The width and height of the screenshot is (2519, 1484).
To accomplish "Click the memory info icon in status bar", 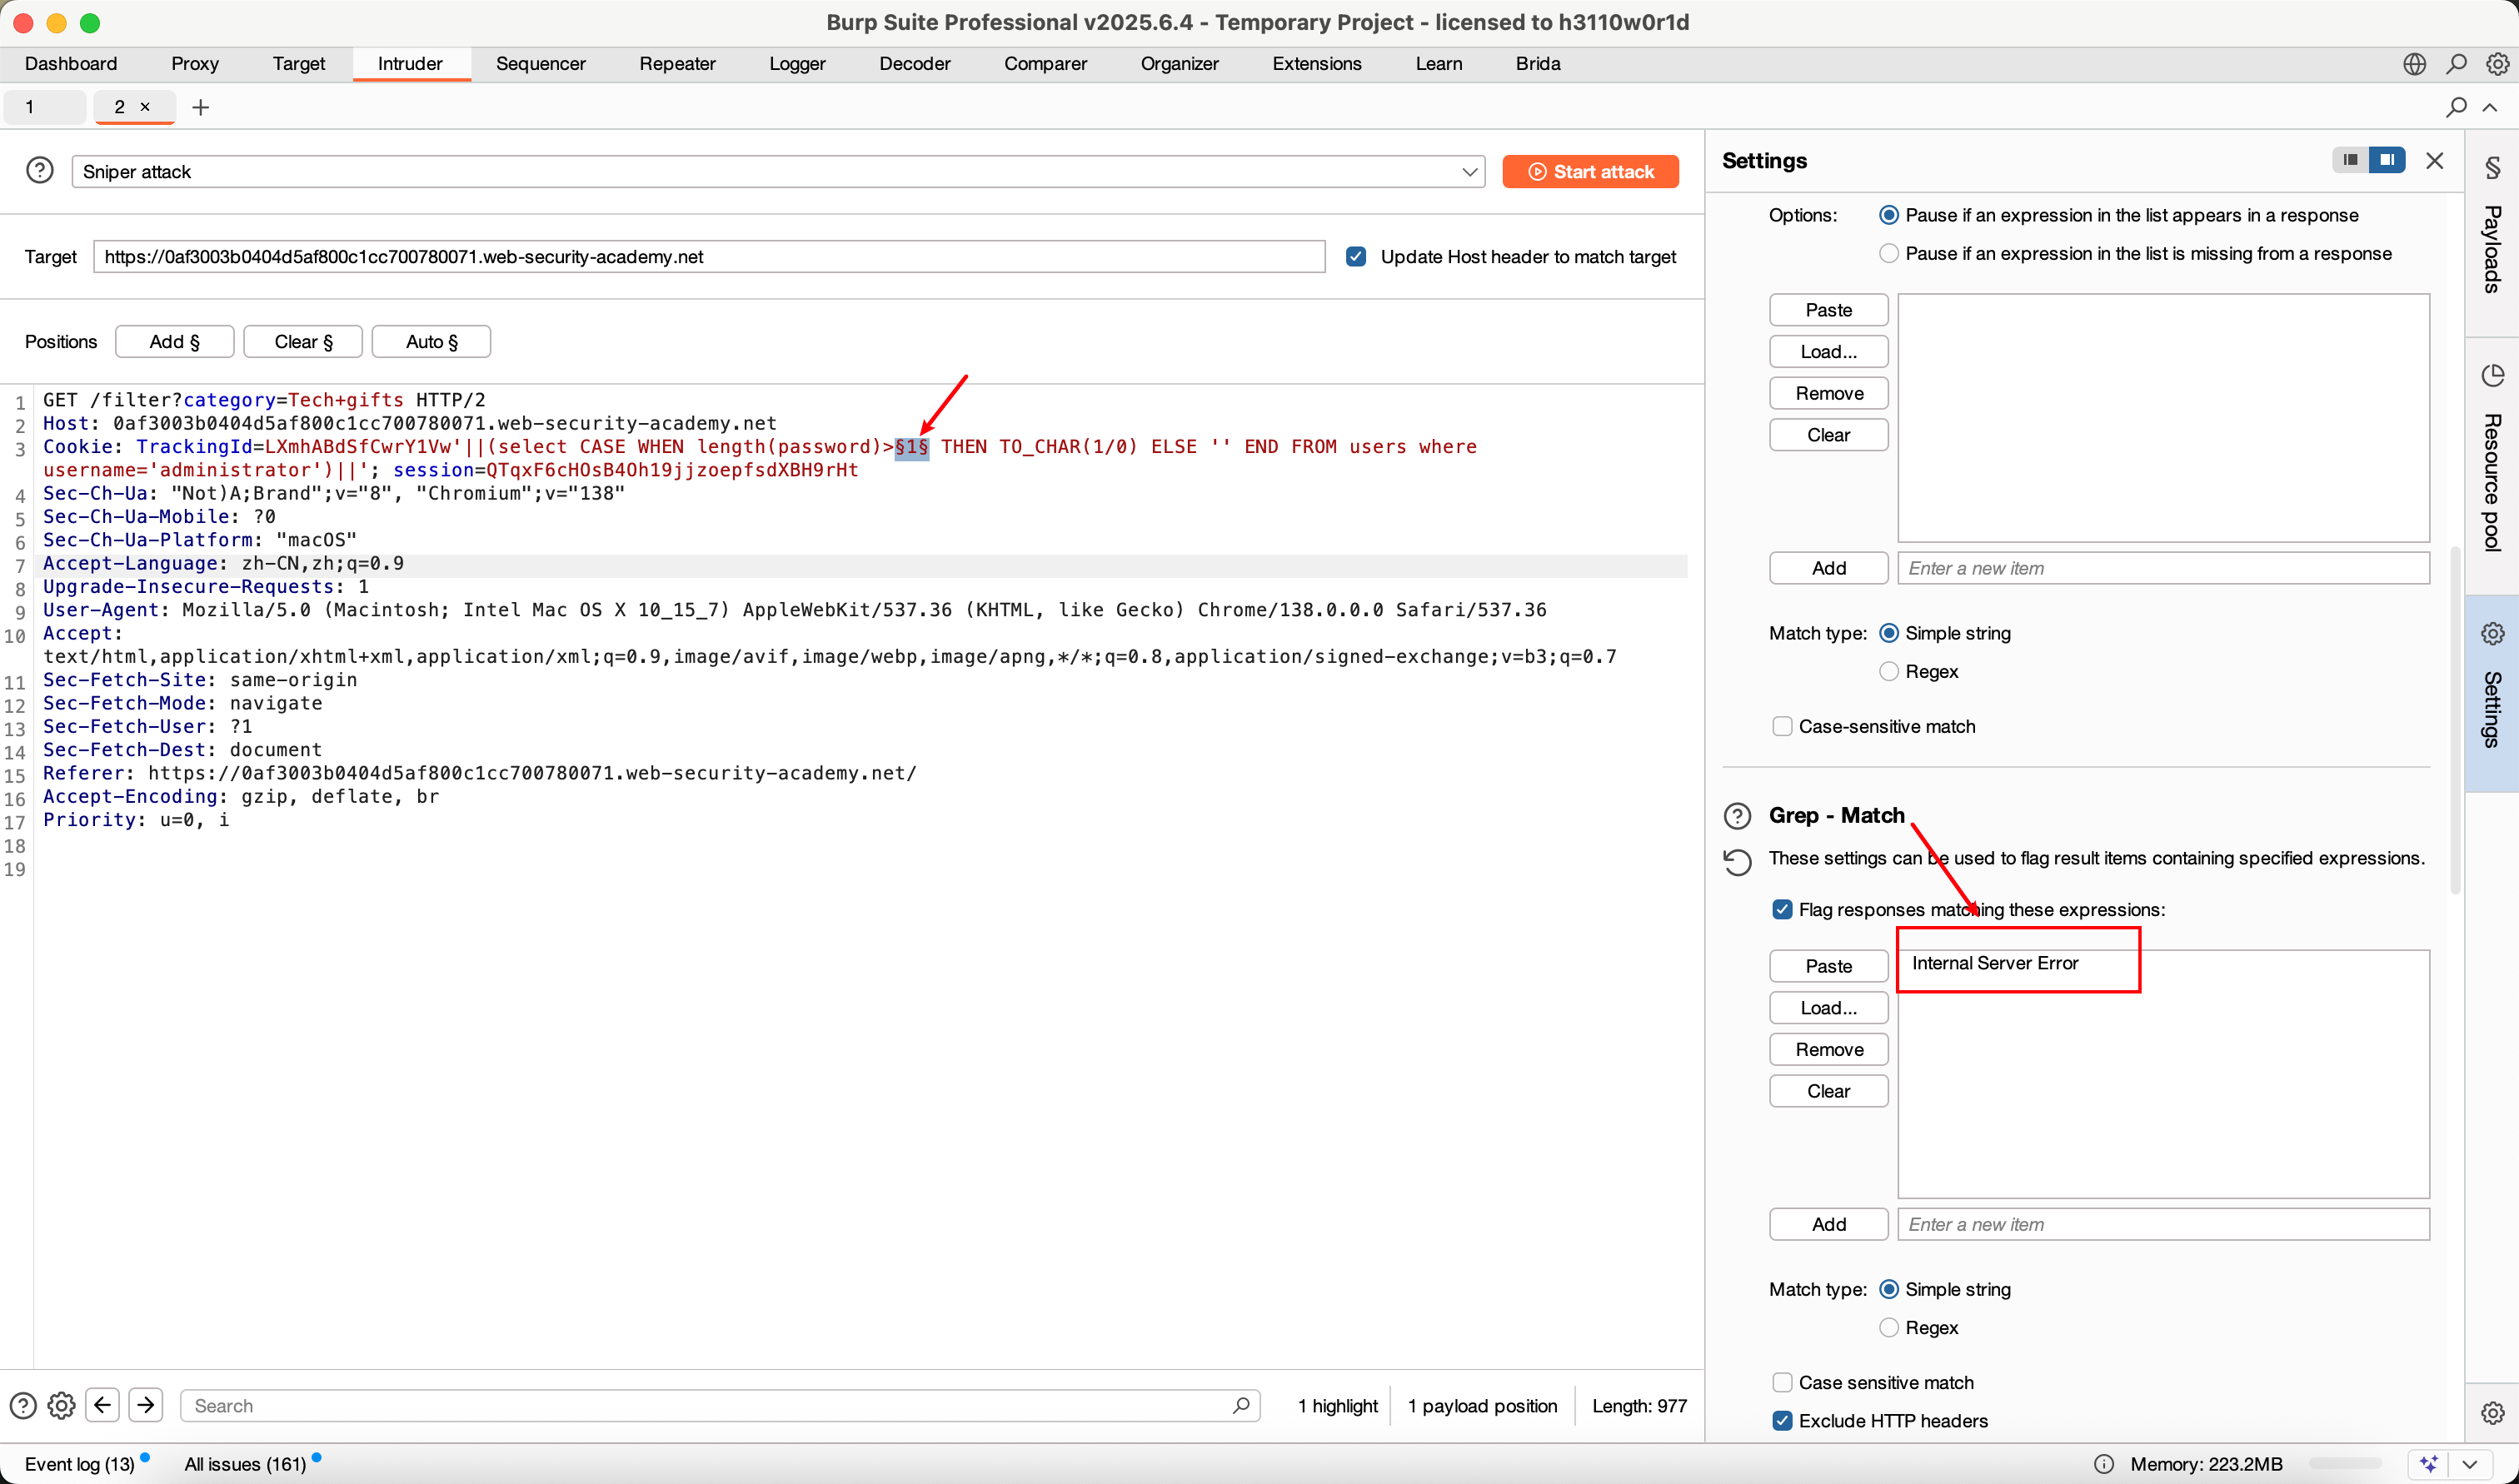I will 2104,1465.
